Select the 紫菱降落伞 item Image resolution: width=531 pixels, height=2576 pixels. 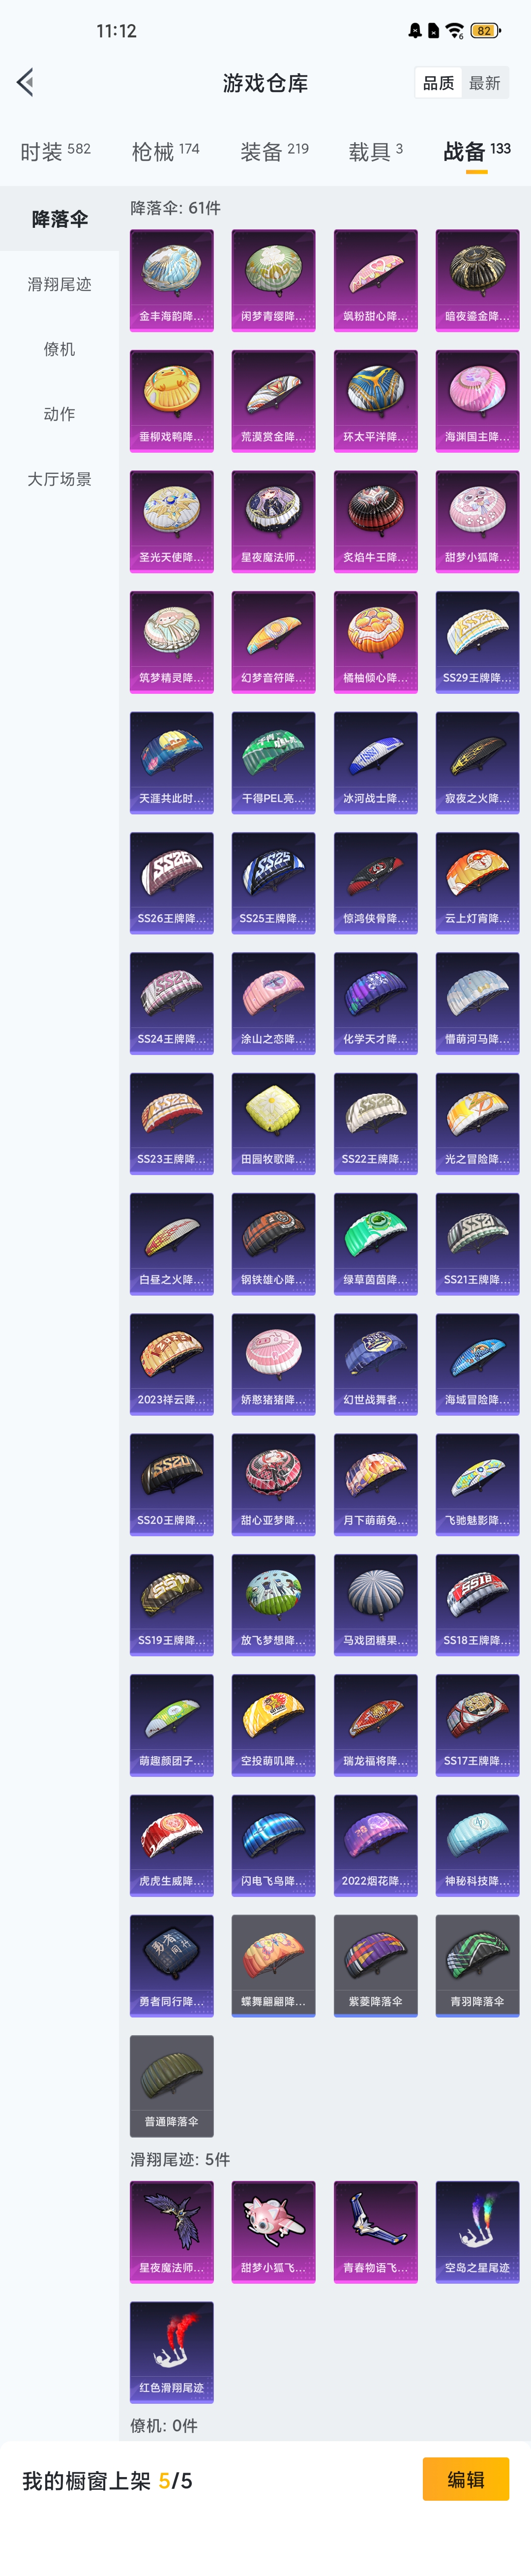(375, 1965)
